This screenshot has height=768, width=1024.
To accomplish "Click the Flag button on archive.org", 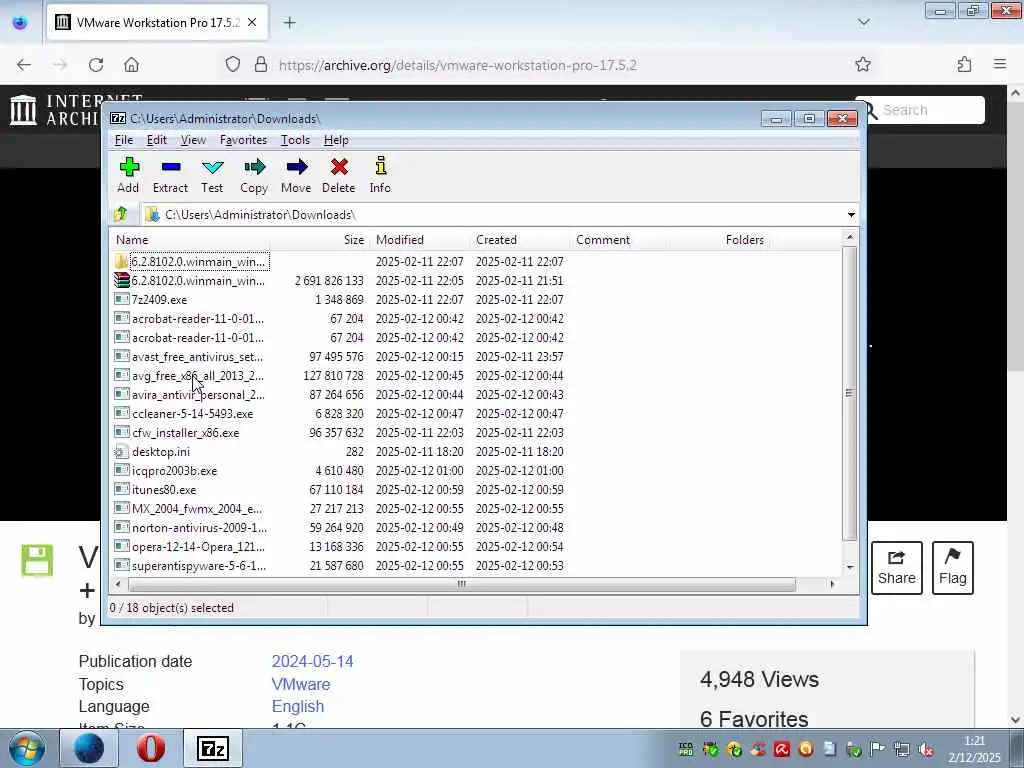I will (x=952, y=568).
